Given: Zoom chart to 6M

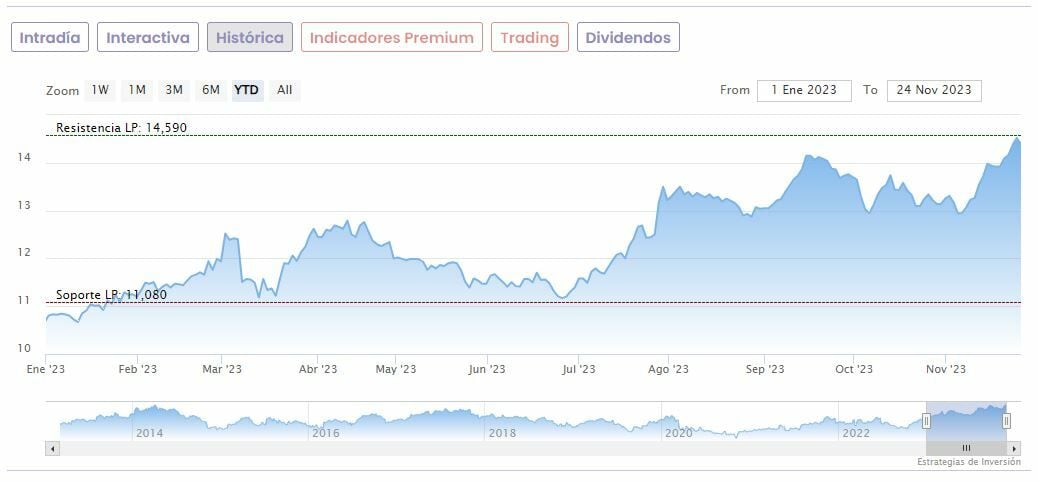Looking at the screenshot, I should [210, 90].
